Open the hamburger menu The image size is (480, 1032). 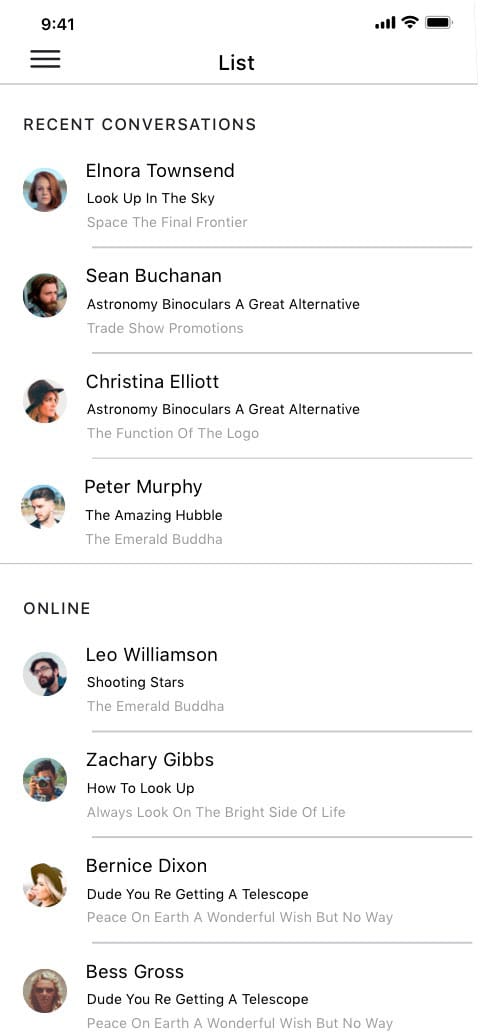point(45,59)
